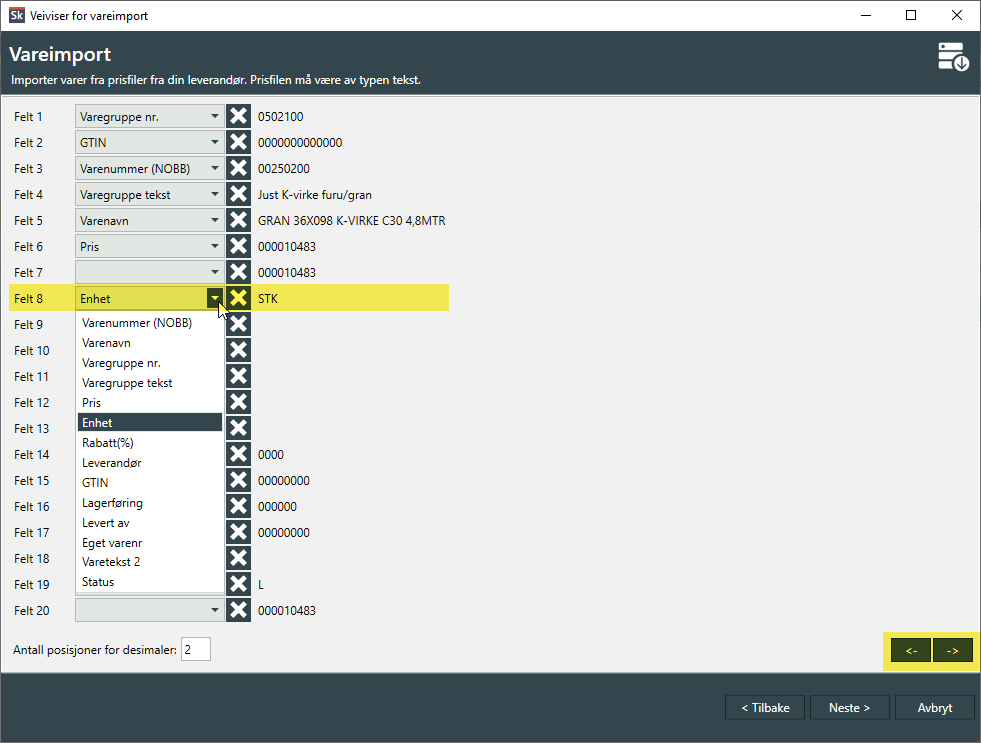
Task: Clear the Felt 8 Enhet field mapping
Action: coord(238,298)
